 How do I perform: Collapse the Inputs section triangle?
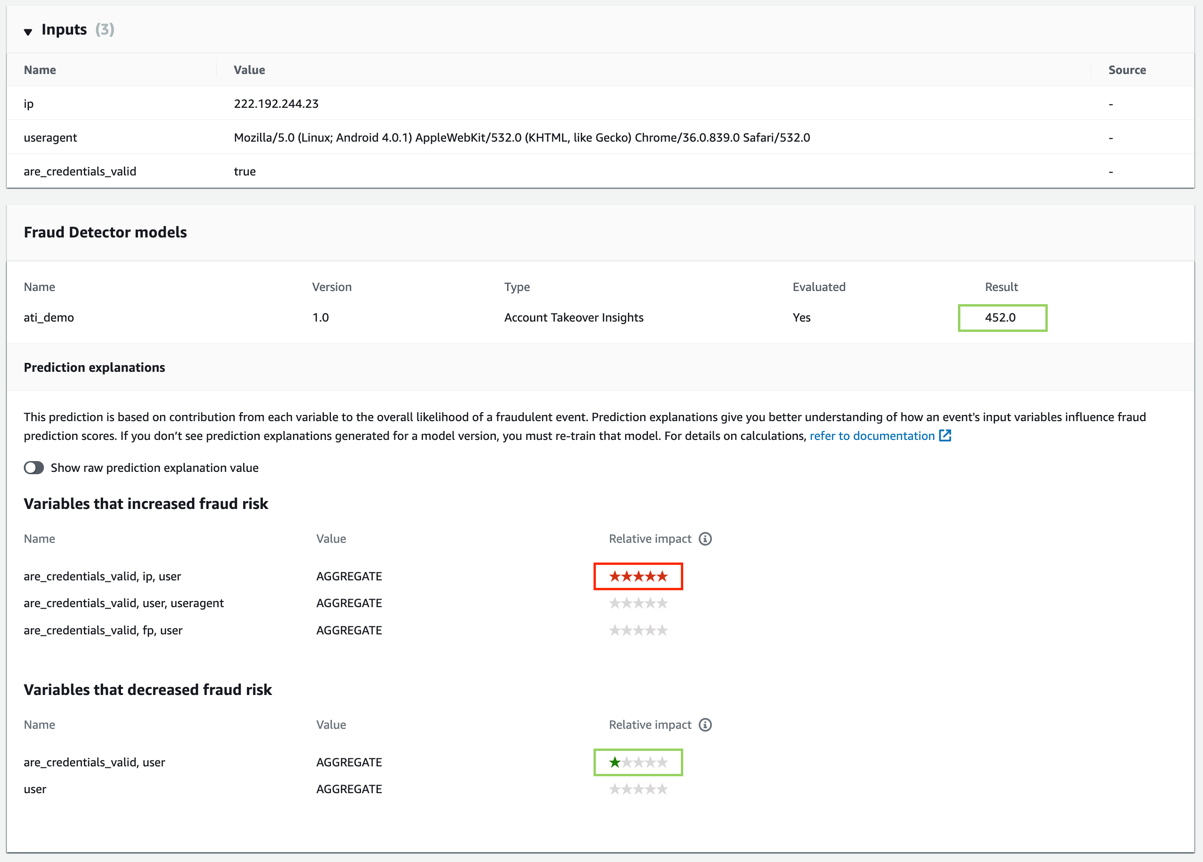pyautogui.click(x=28, y=32)
